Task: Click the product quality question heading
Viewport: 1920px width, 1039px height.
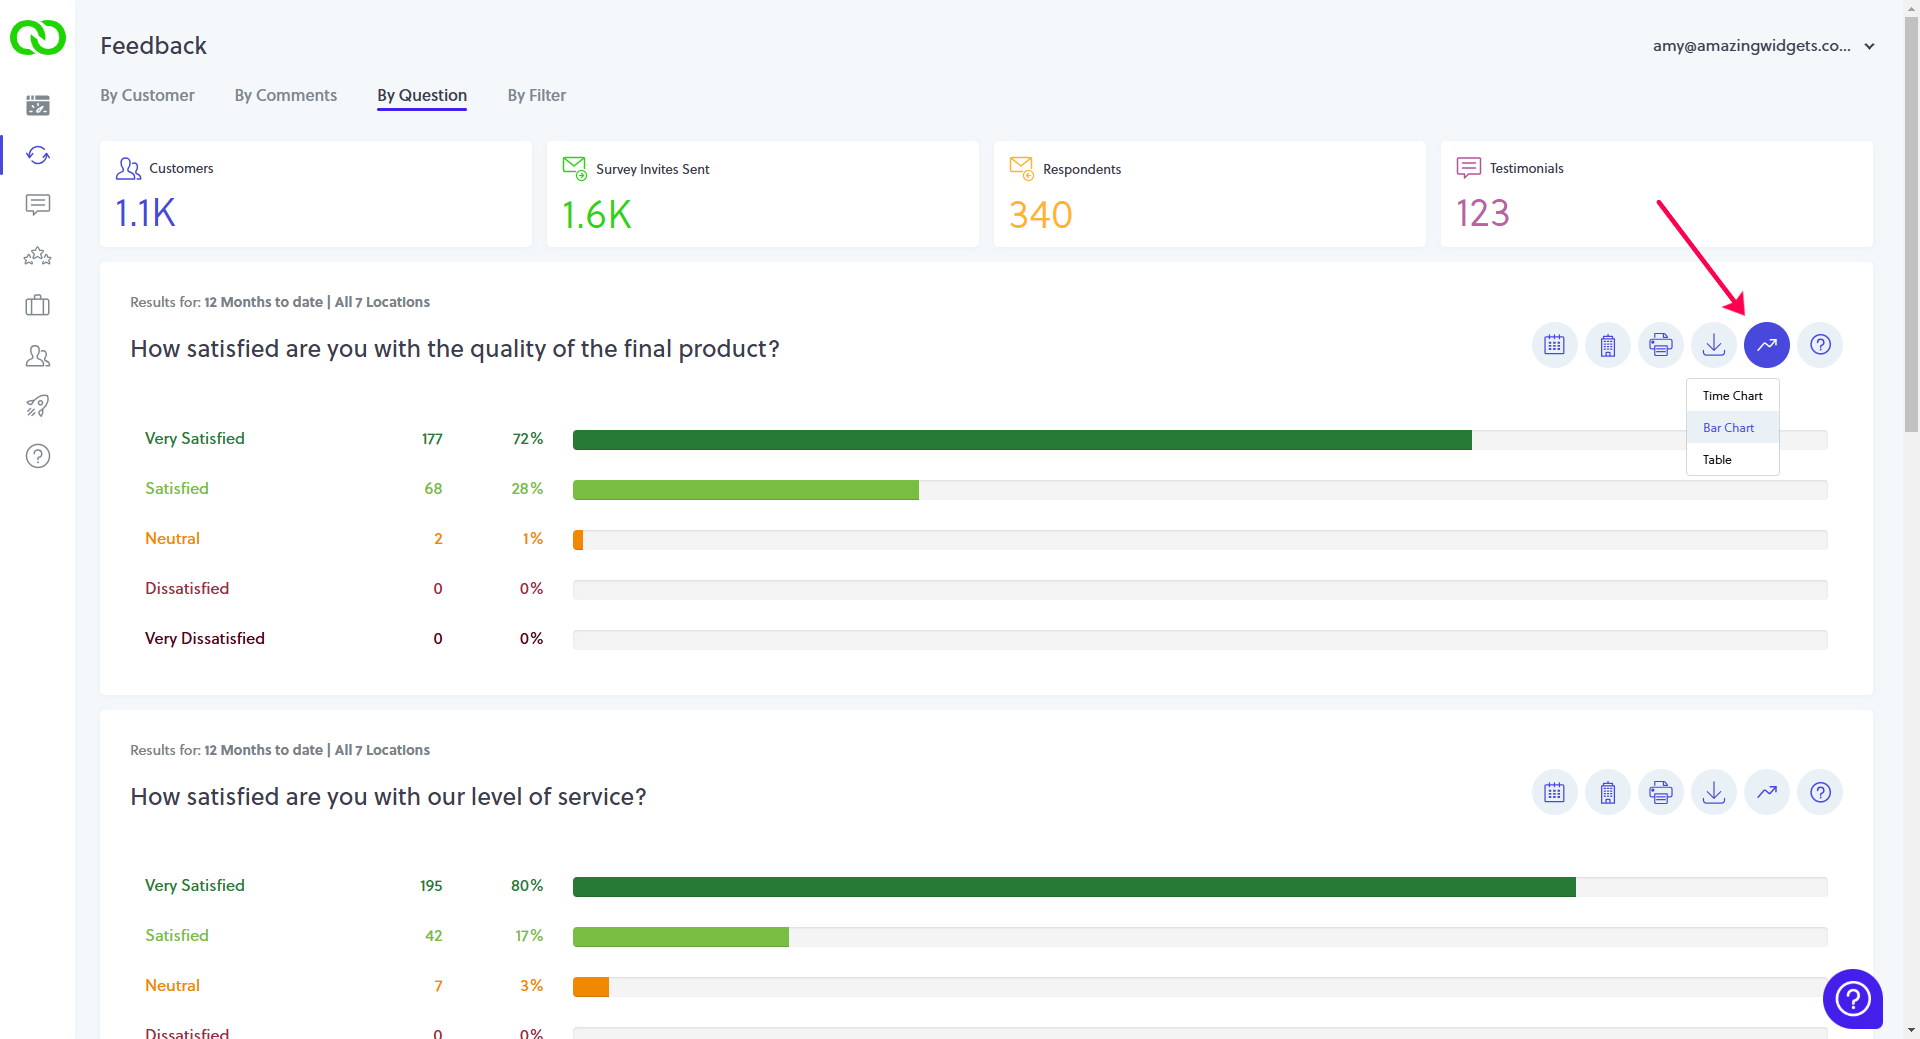Action: tap(455, 349)
